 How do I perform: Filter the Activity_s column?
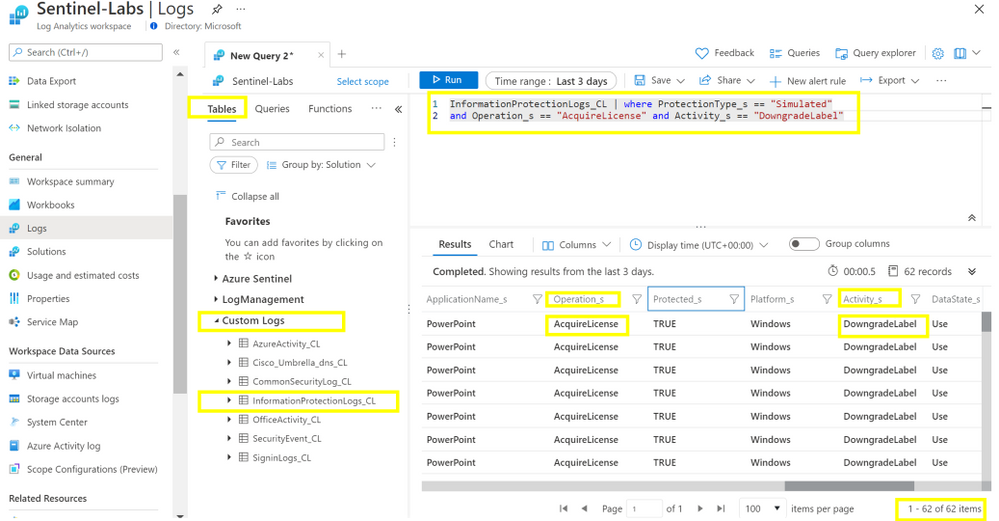tap(916, 299)
